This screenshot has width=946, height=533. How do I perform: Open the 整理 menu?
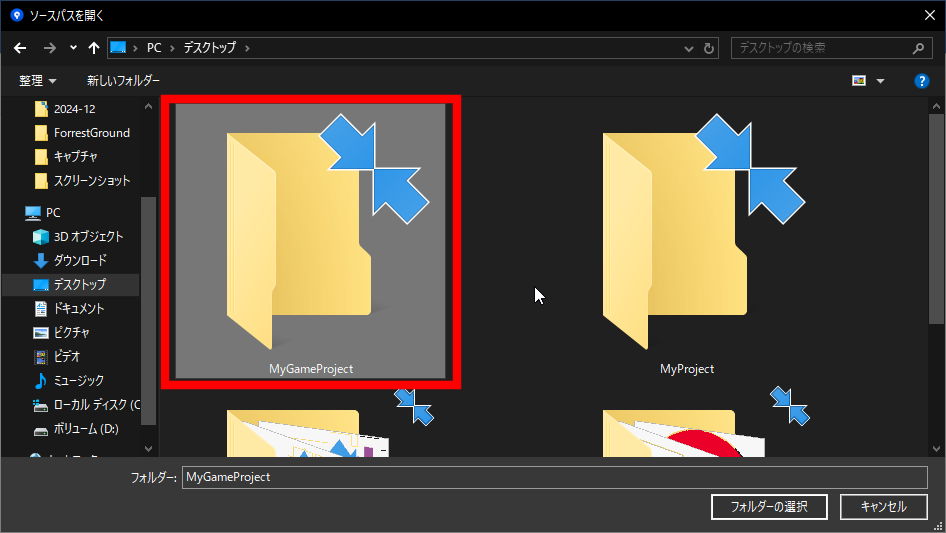37,80
